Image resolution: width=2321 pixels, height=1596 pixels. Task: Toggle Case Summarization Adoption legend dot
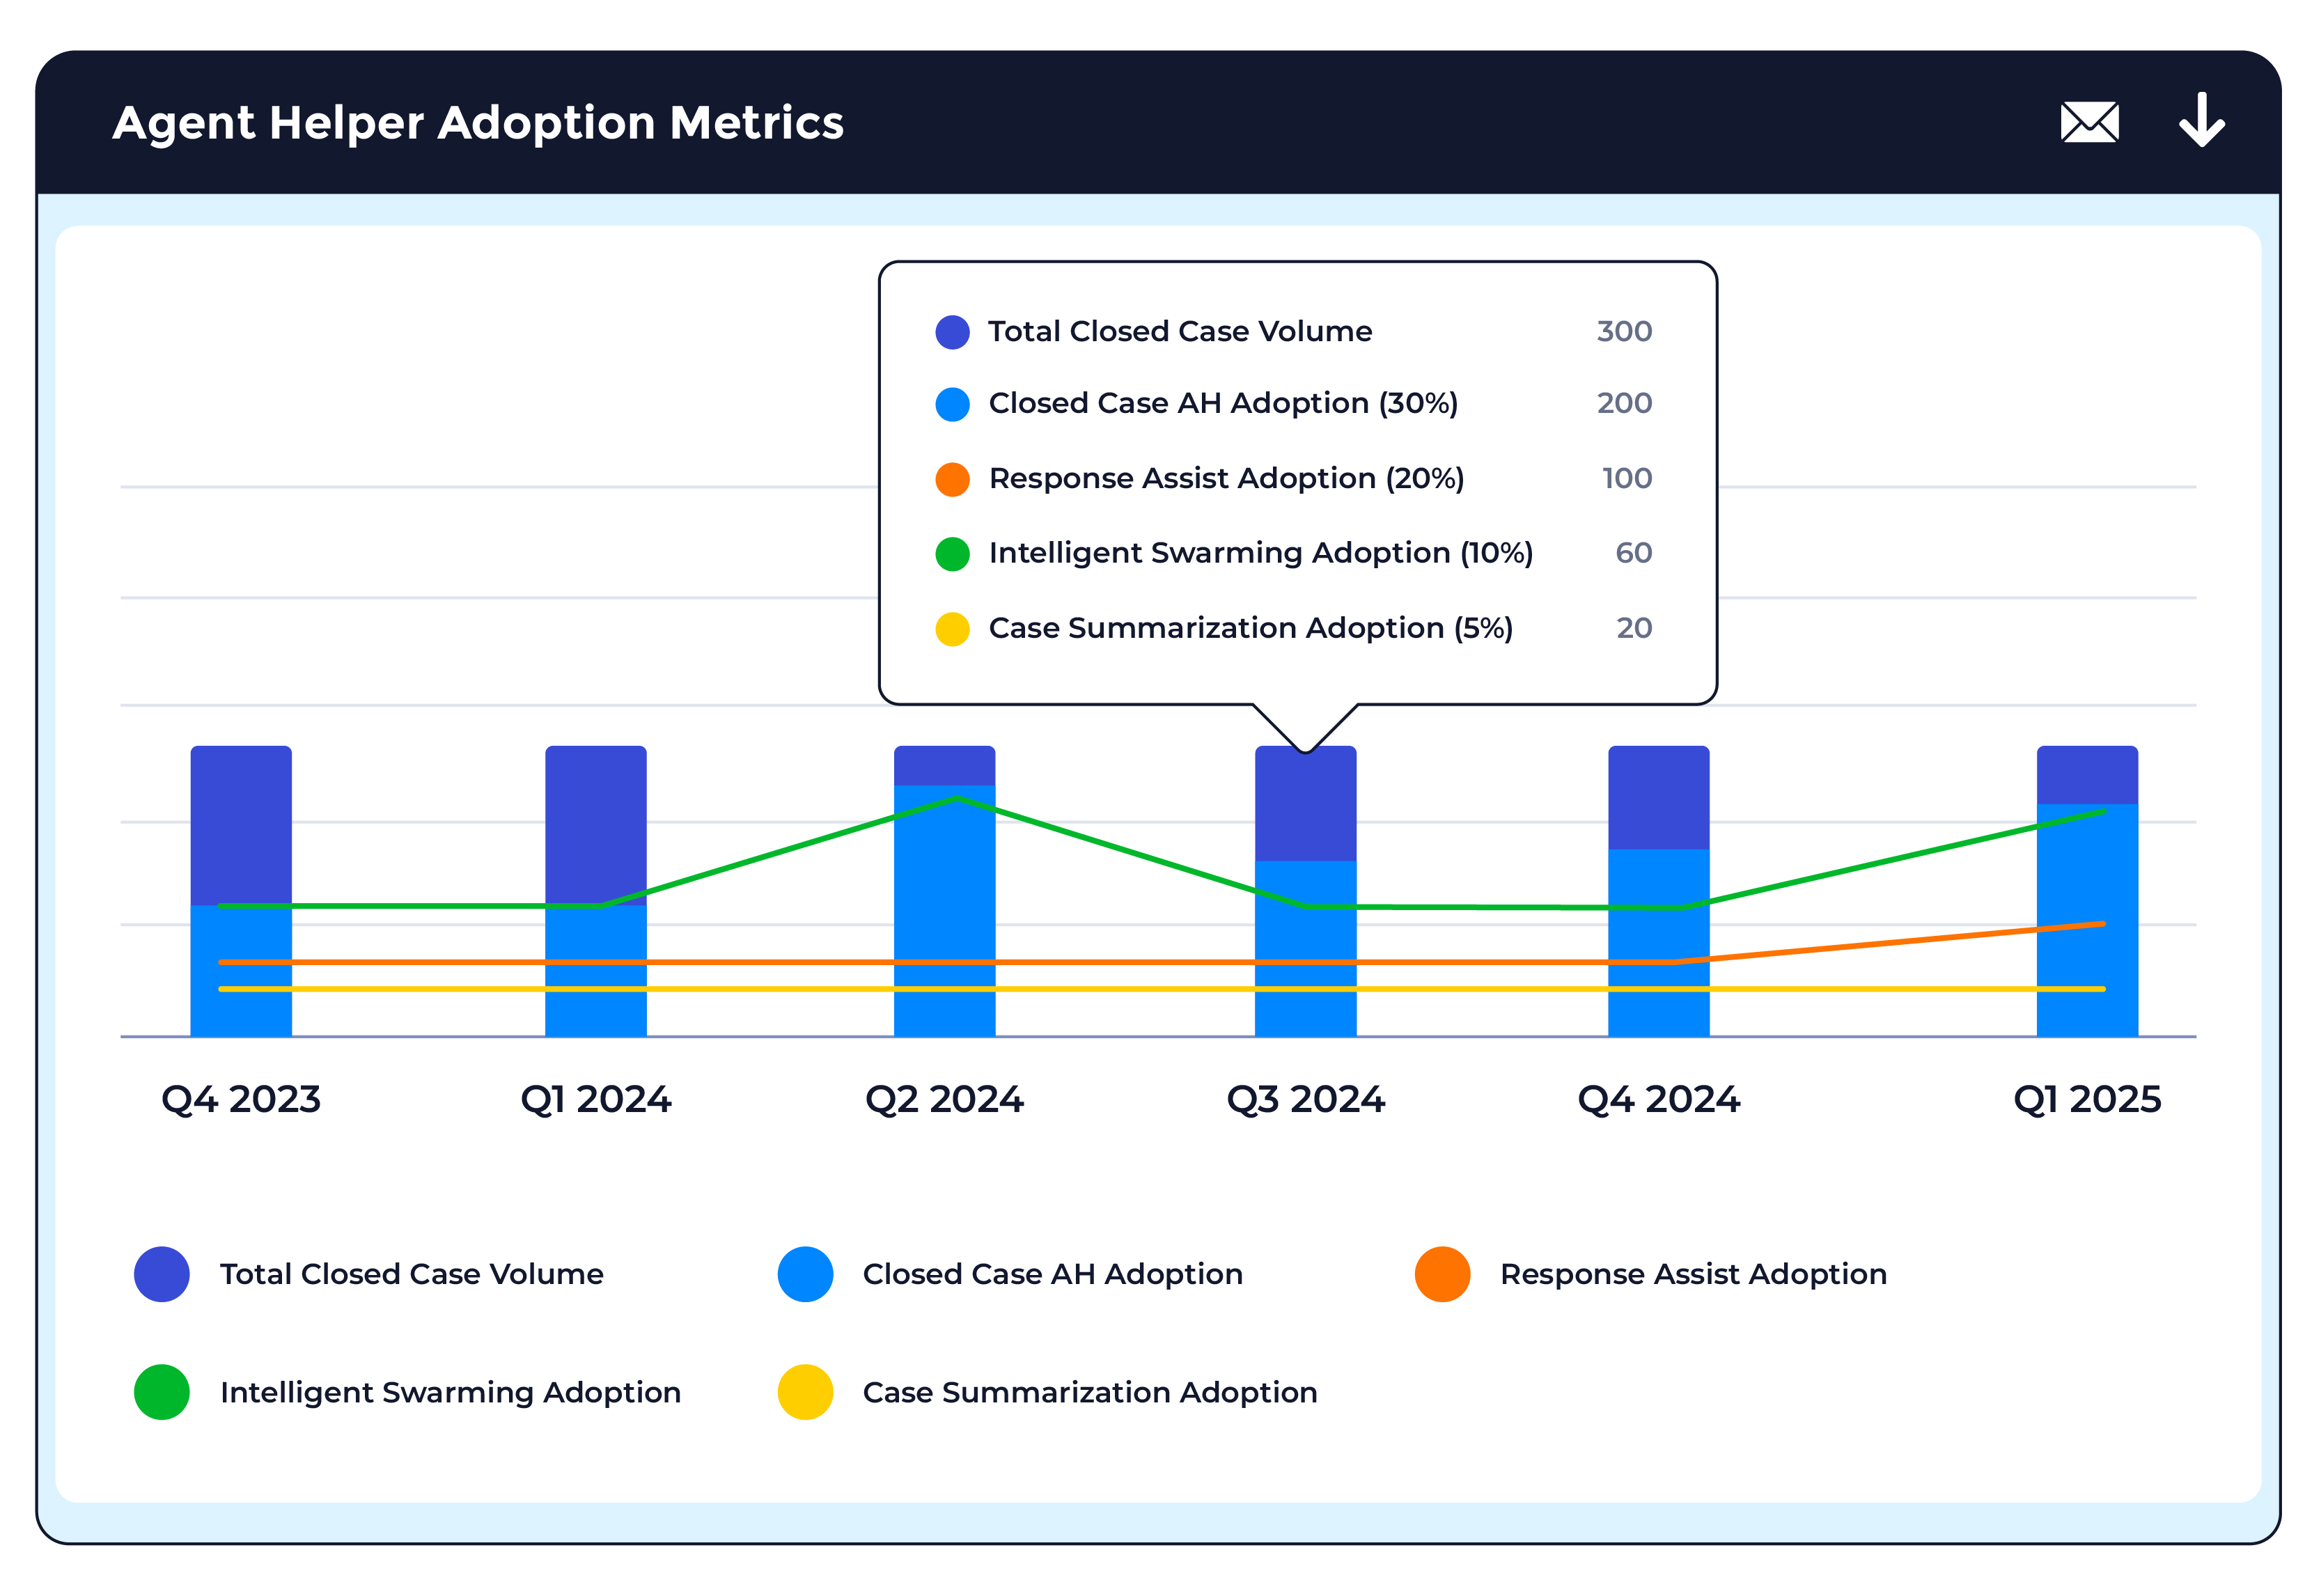click(x=805, y=1391)
